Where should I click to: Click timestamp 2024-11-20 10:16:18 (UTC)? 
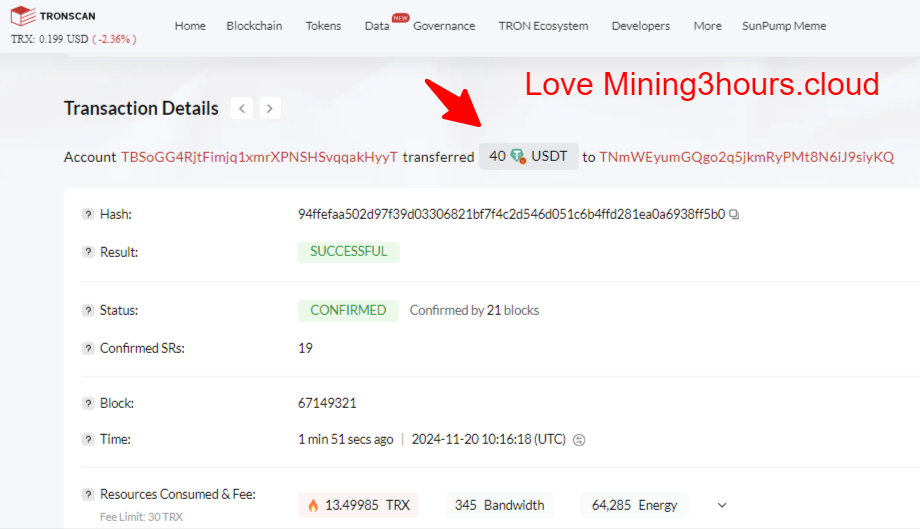click(x=489, y=439)
